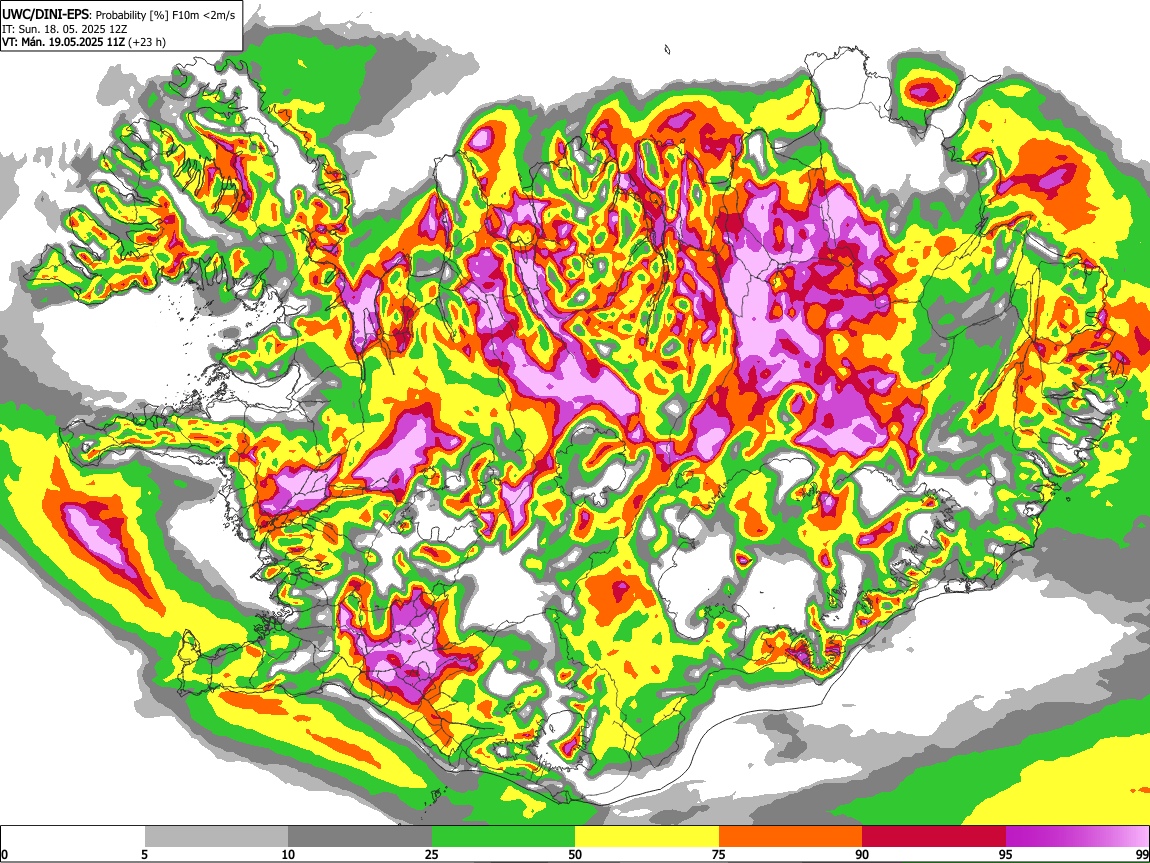The image size is (1150, 863).
Task: Click the legend tick label '25'
Action: [432, 855]
